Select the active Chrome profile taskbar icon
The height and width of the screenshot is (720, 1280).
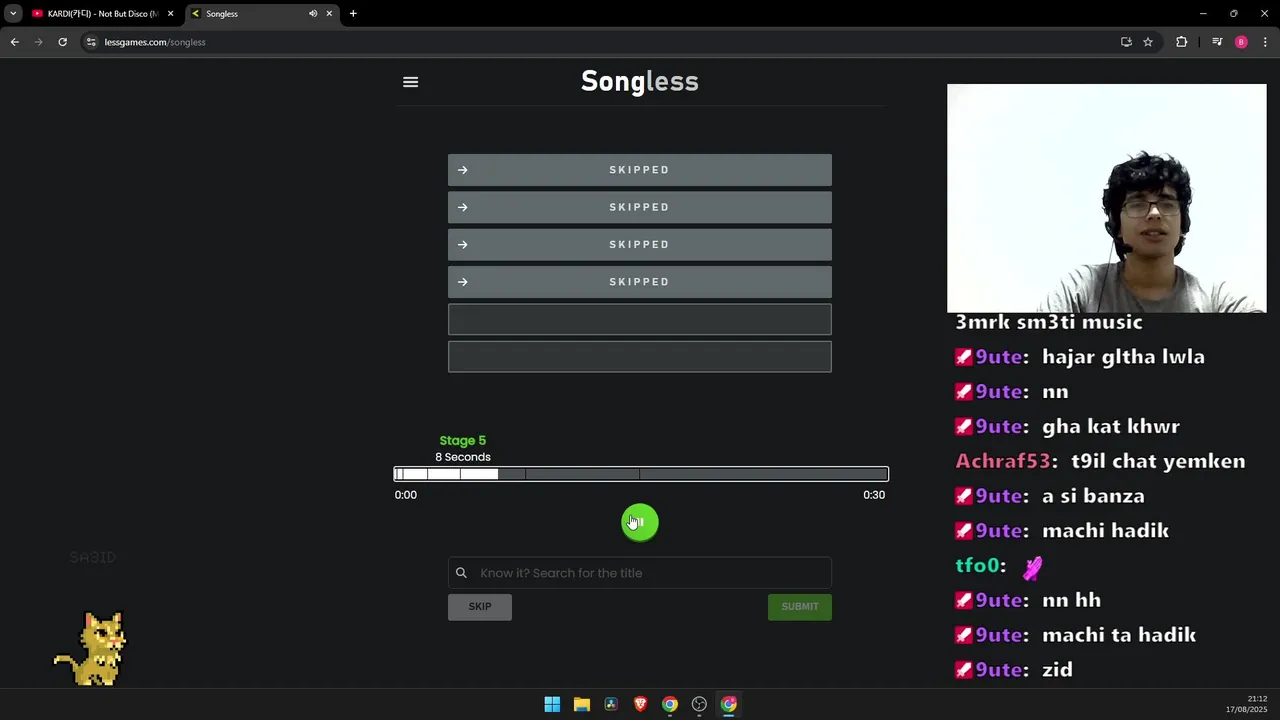coord(729,704)
